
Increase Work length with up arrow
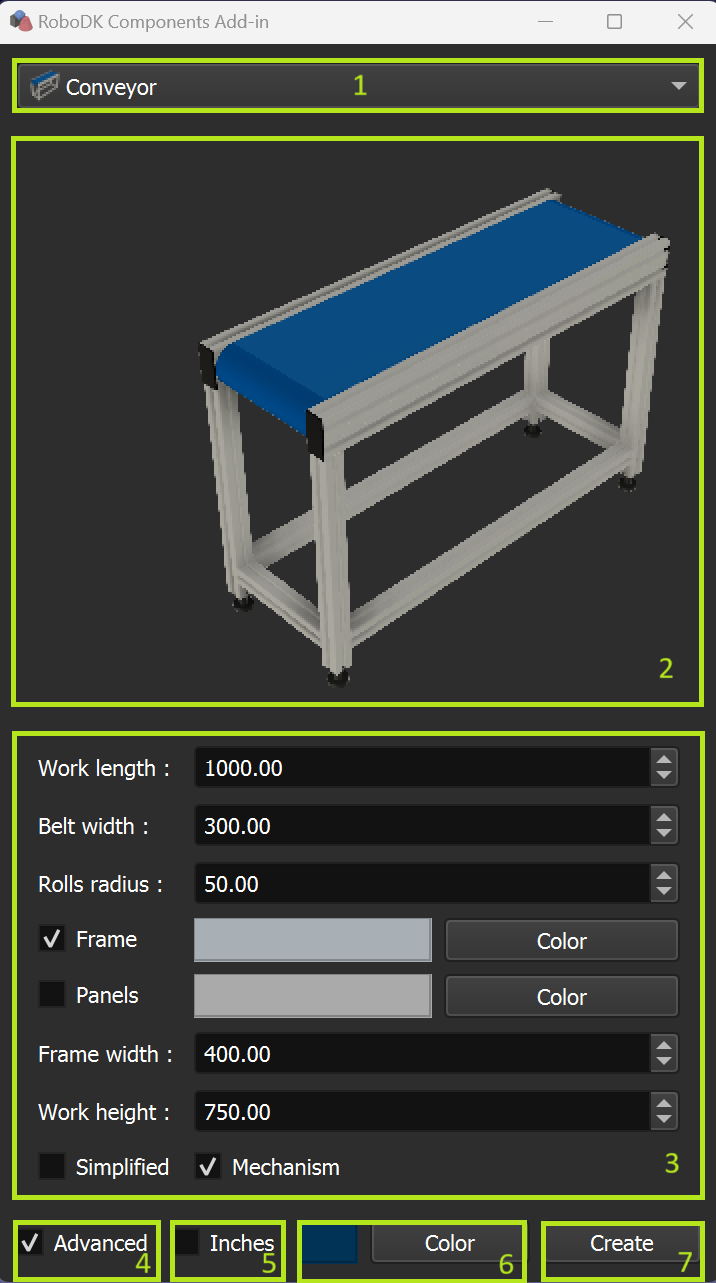pos(664,759)
